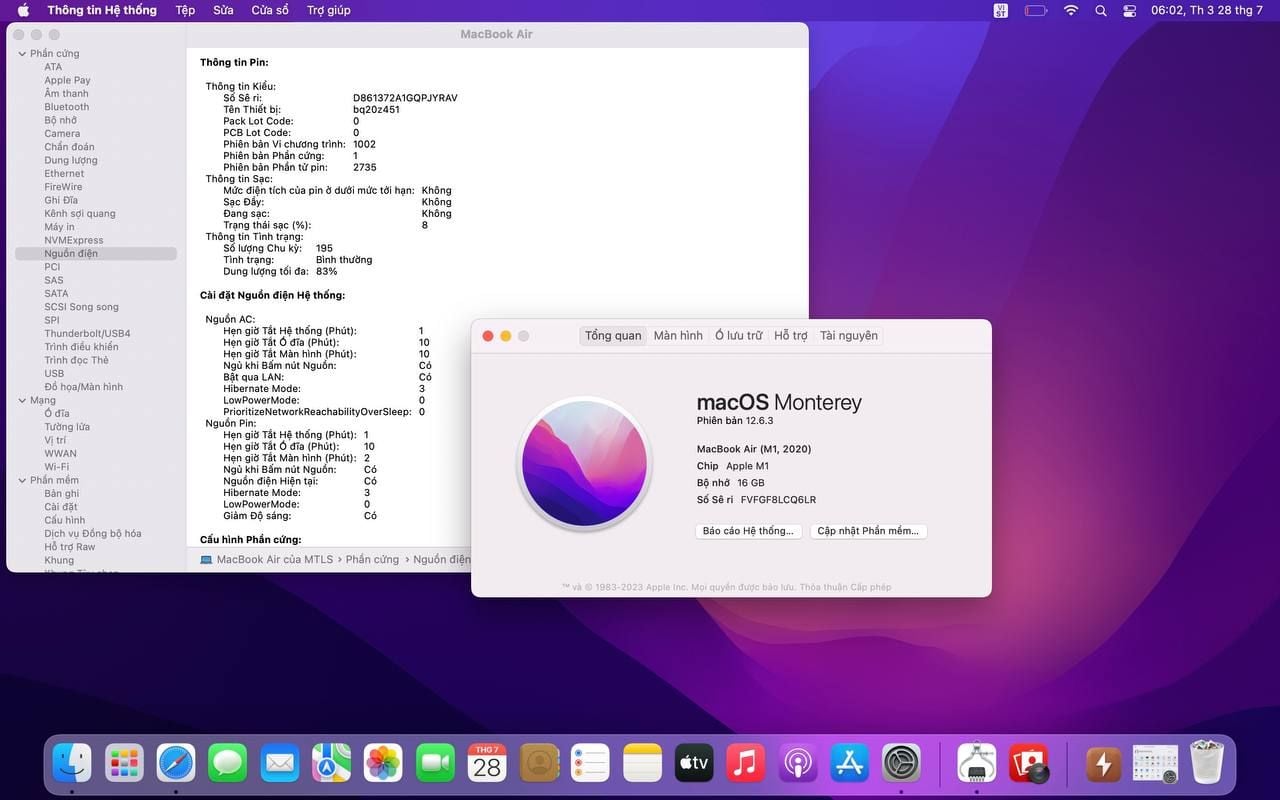Open the Trợ giúp menu
The height and width of the screenshot is (800, 1280).
coord(329,10)
